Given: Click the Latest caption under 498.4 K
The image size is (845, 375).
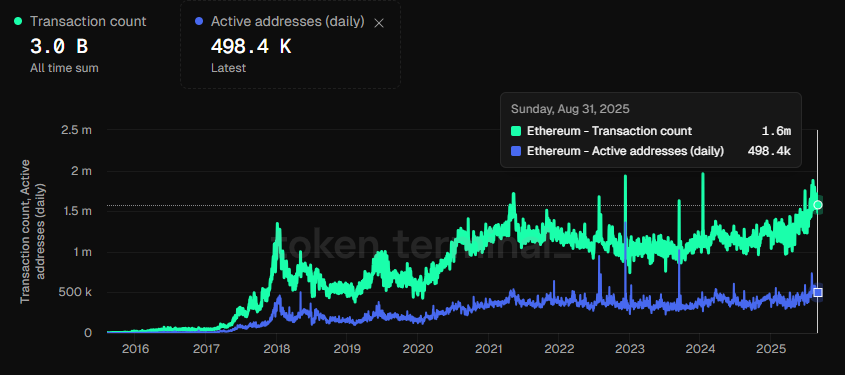Looking at the screenshot, I should (x=228, y=68).
